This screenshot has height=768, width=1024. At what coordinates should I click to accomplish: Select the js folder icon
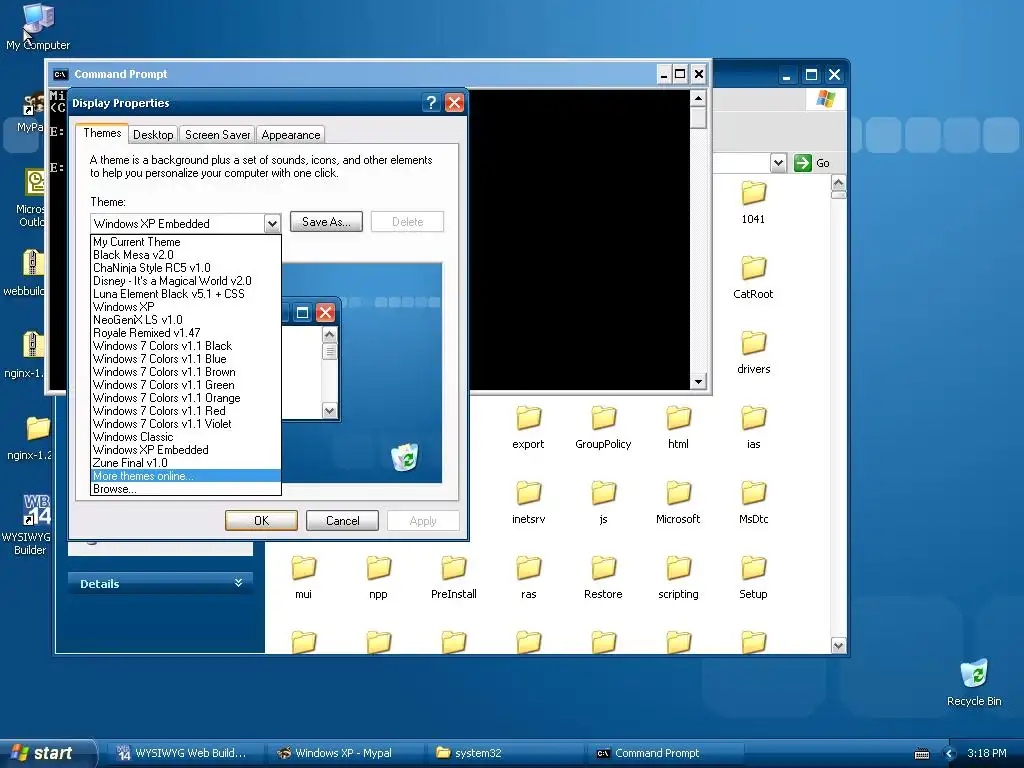[x=603, y=493]
